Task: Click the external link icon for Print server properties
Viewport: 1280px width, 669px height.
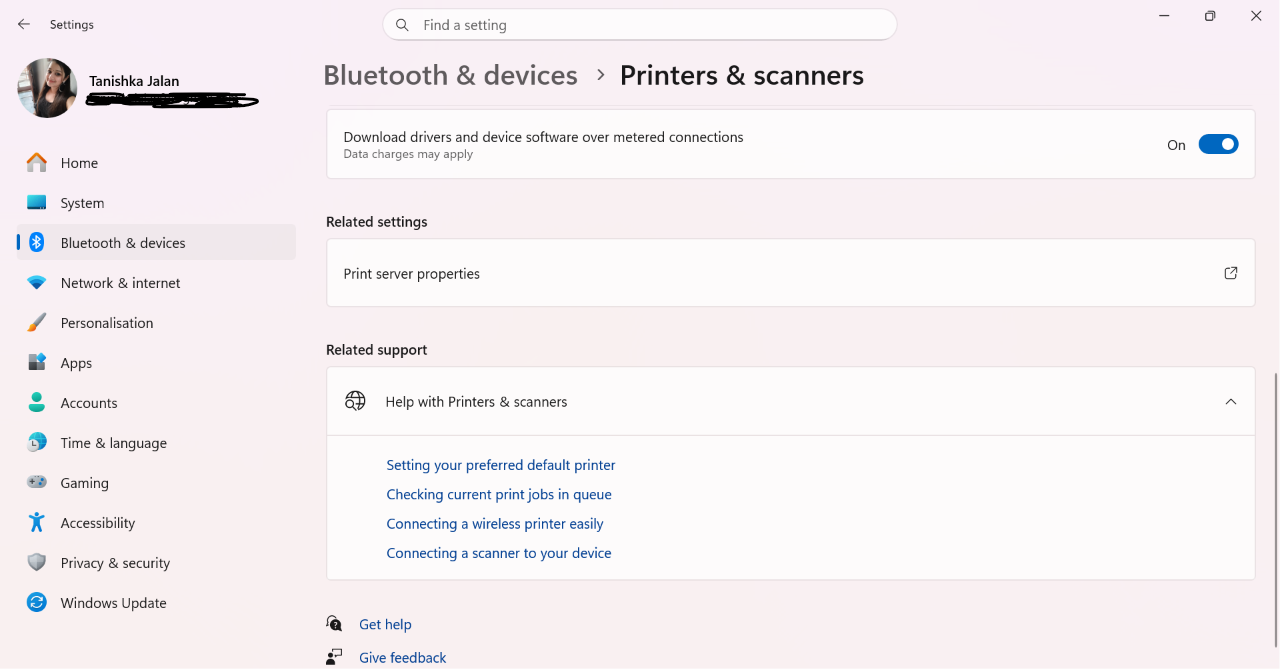Action: pyautogui.click(x=1231, y=273)
